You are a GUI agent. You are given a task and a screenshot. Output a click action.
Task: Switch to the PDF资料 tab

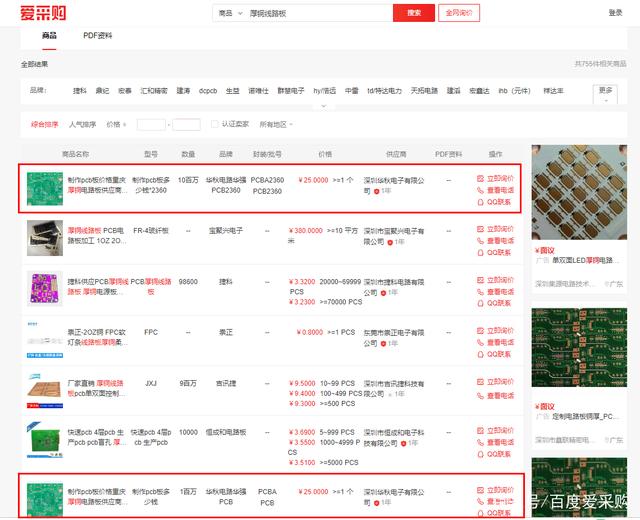point(98,36)
